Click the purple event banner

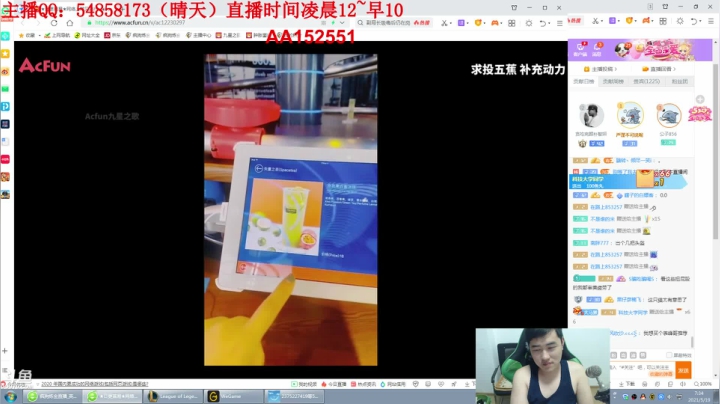click(640, 50)
